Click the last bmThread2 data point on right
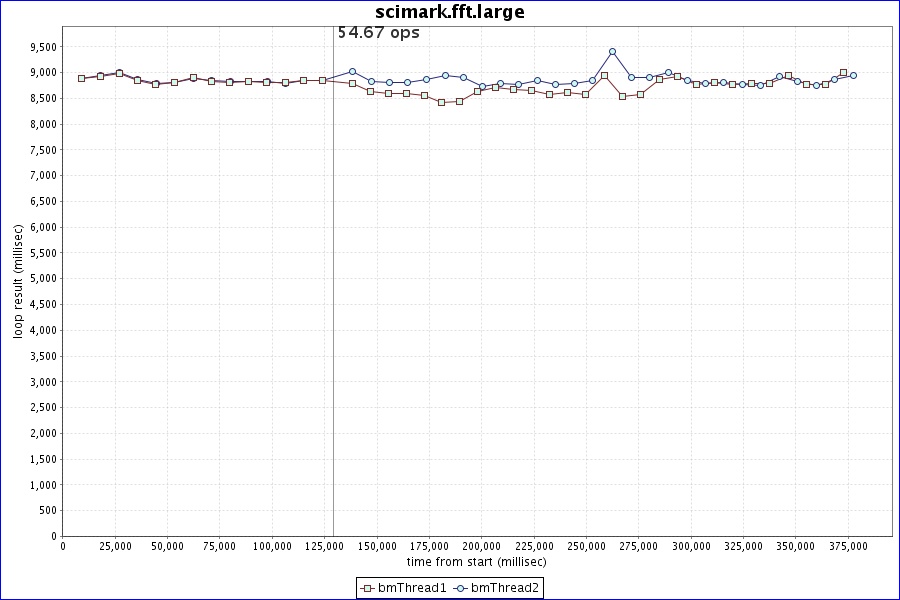Viewport: 900px width, 600px height. 853,75
